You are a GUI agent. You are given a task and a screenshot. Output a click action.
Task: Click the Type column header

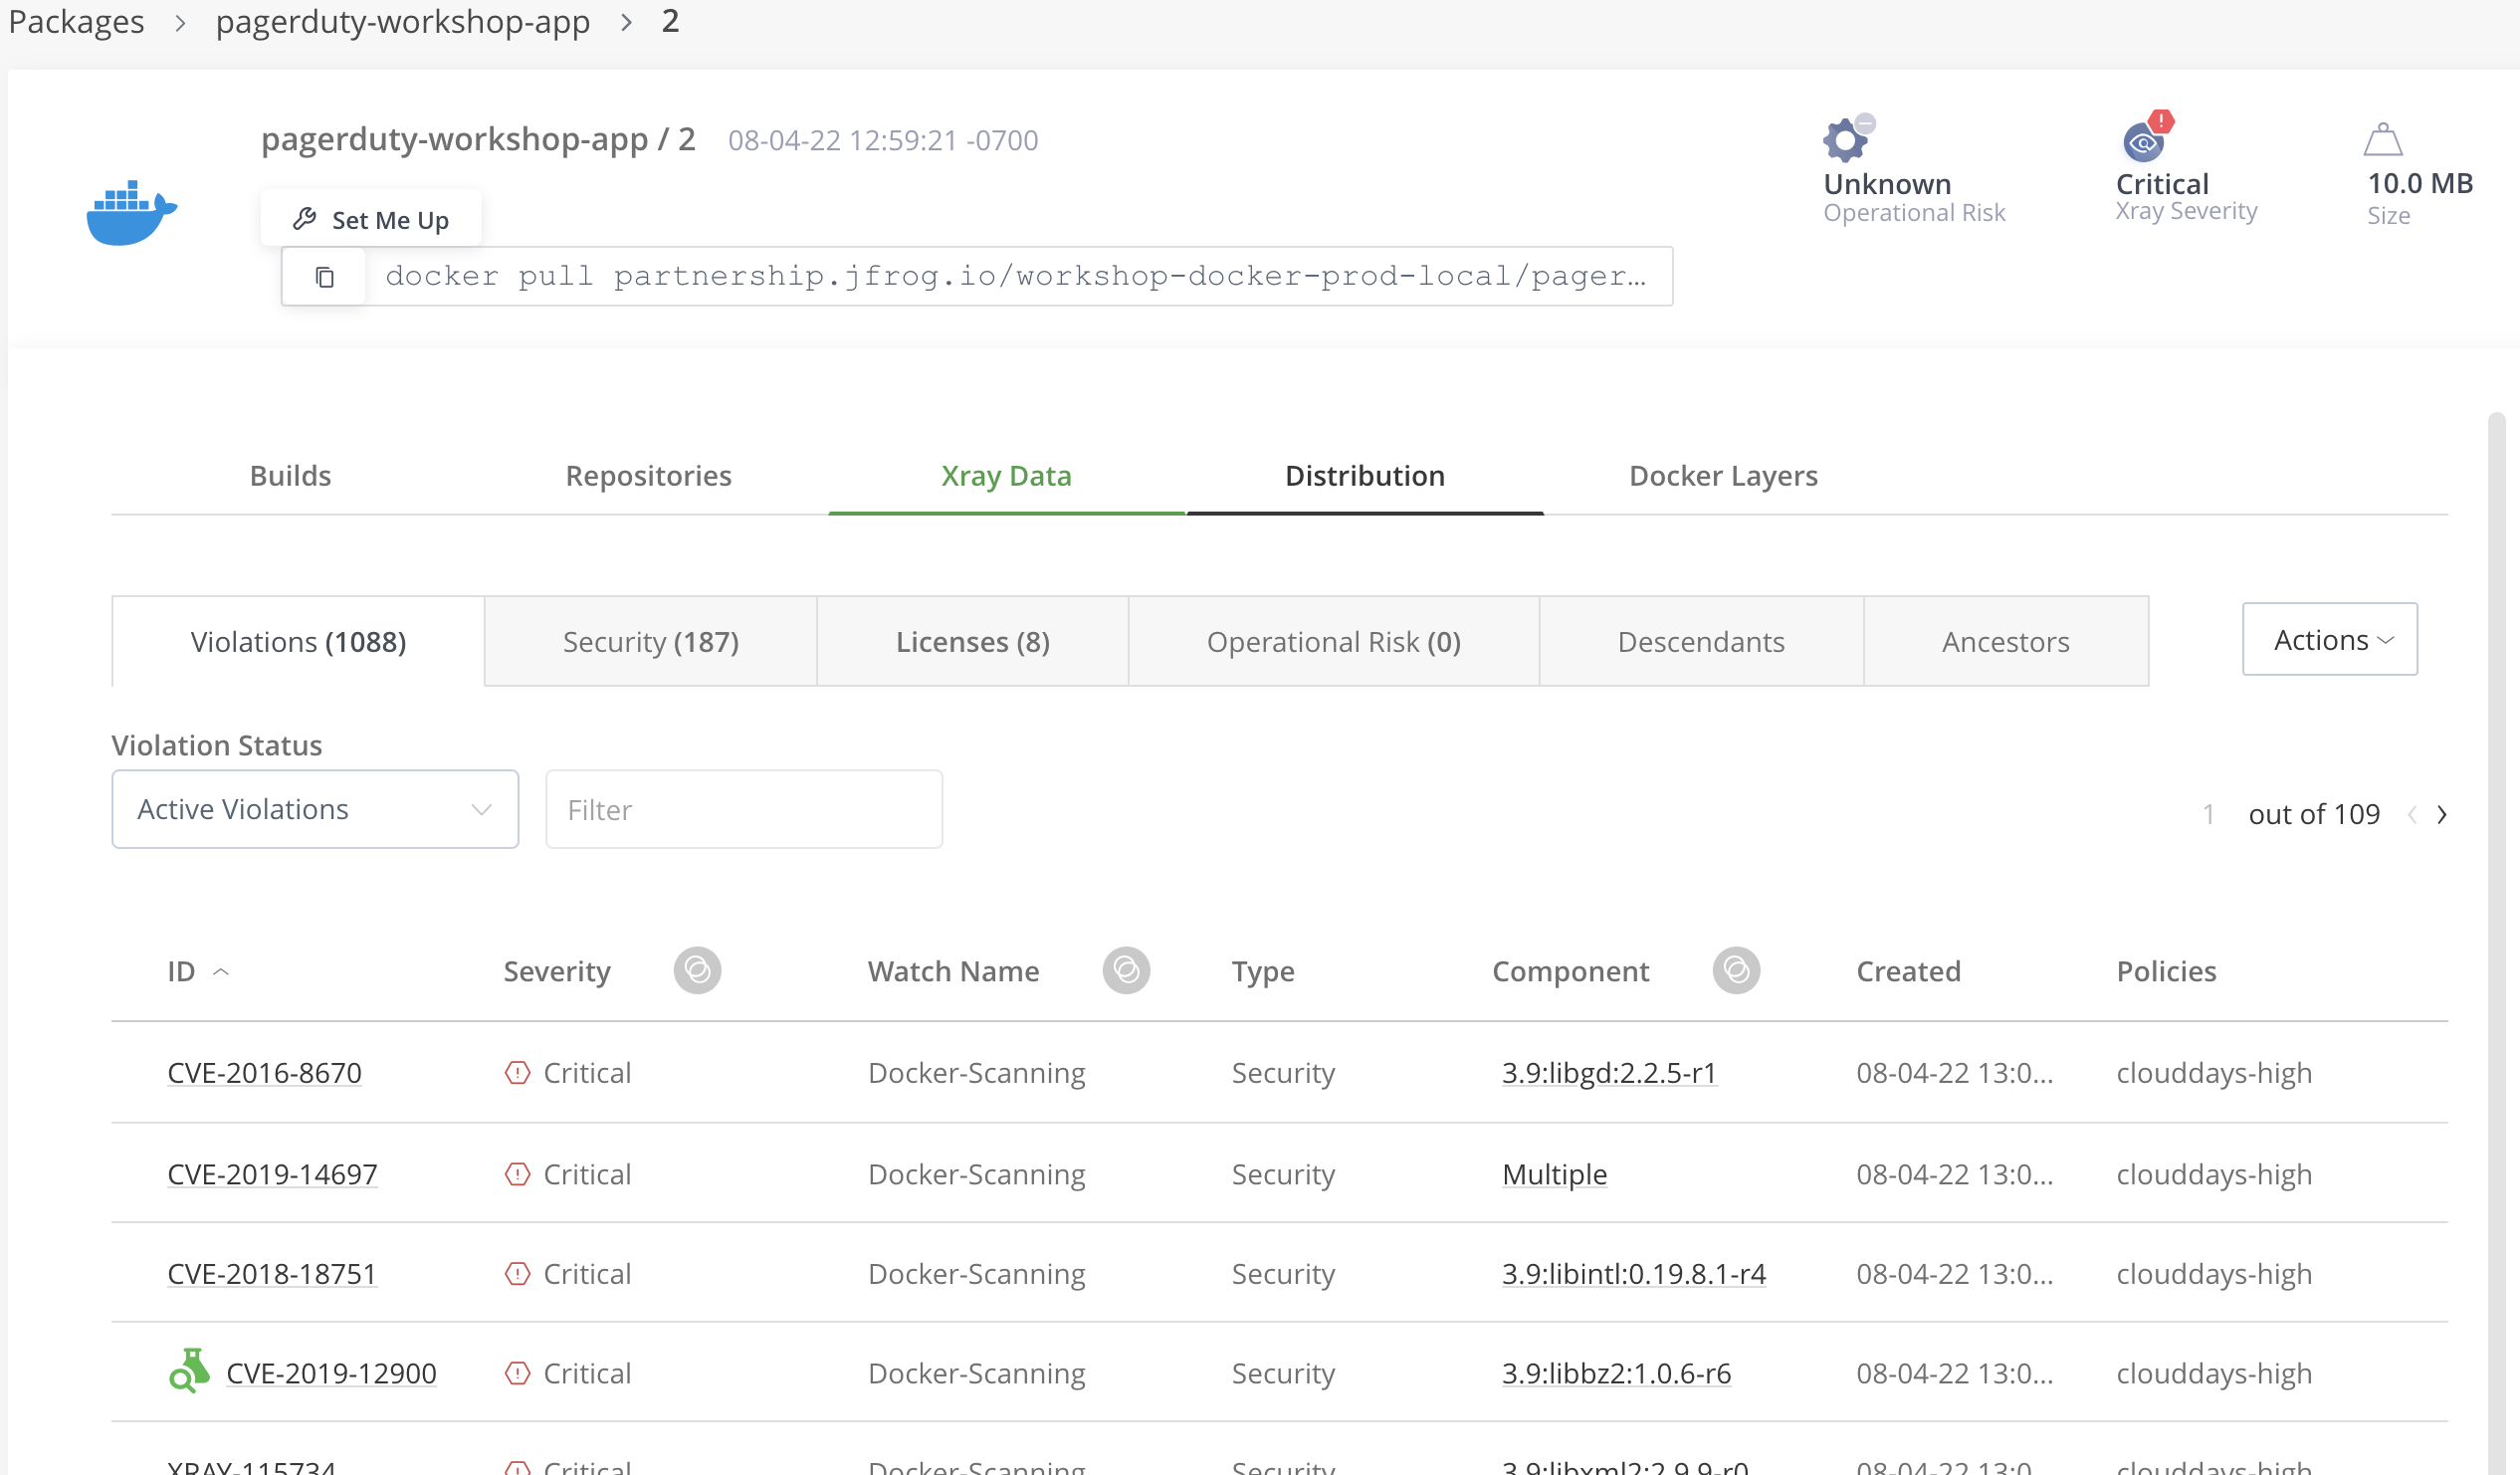tap(1262, 971)
